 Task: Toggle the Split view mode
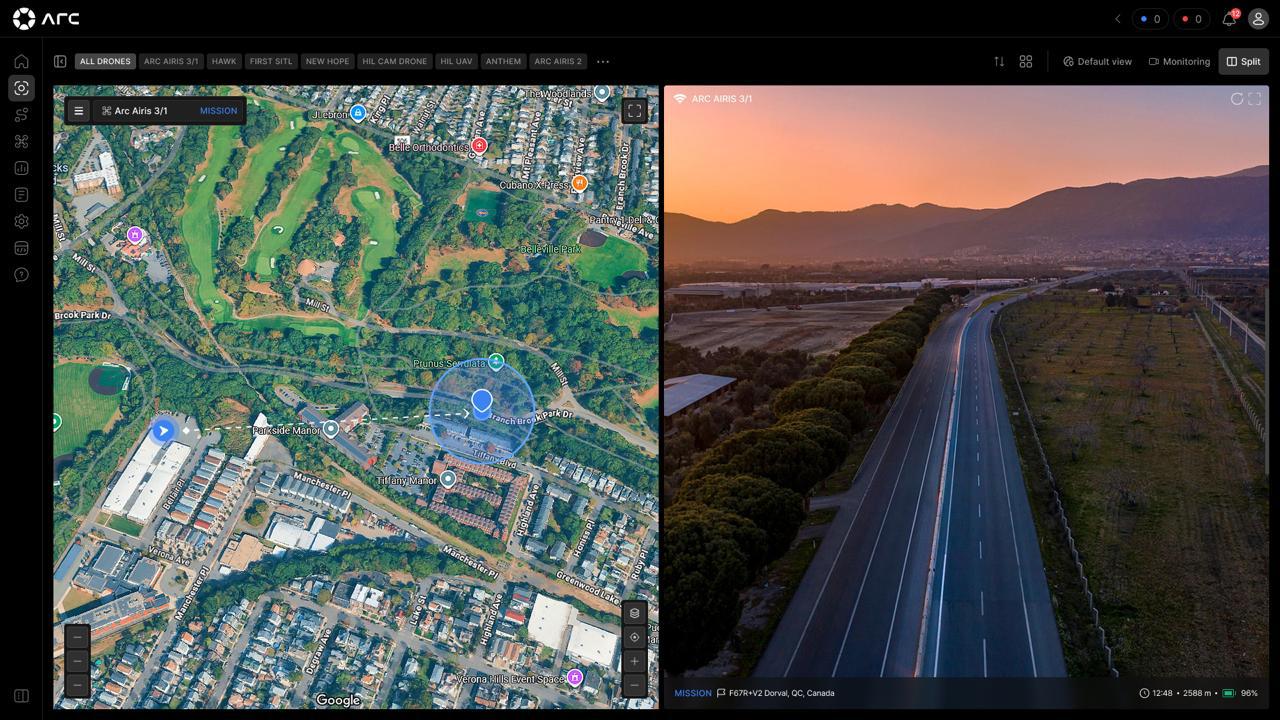(1243, 61)
